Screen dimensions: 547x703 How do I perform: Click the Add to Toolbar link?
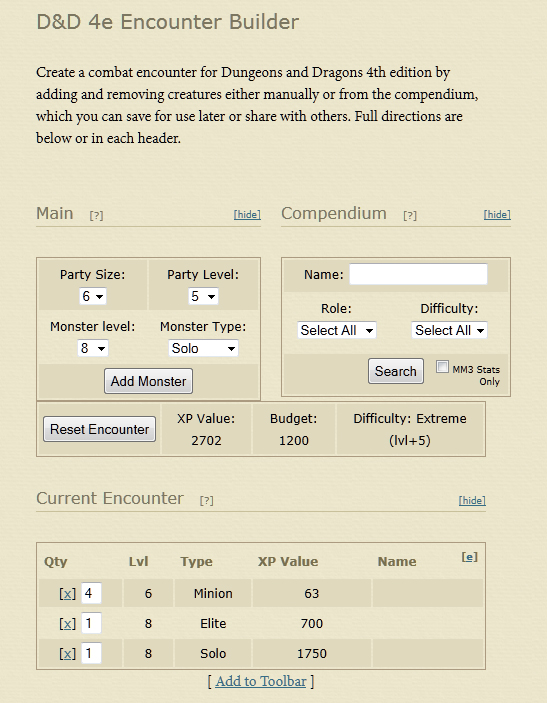pos(261,681)
